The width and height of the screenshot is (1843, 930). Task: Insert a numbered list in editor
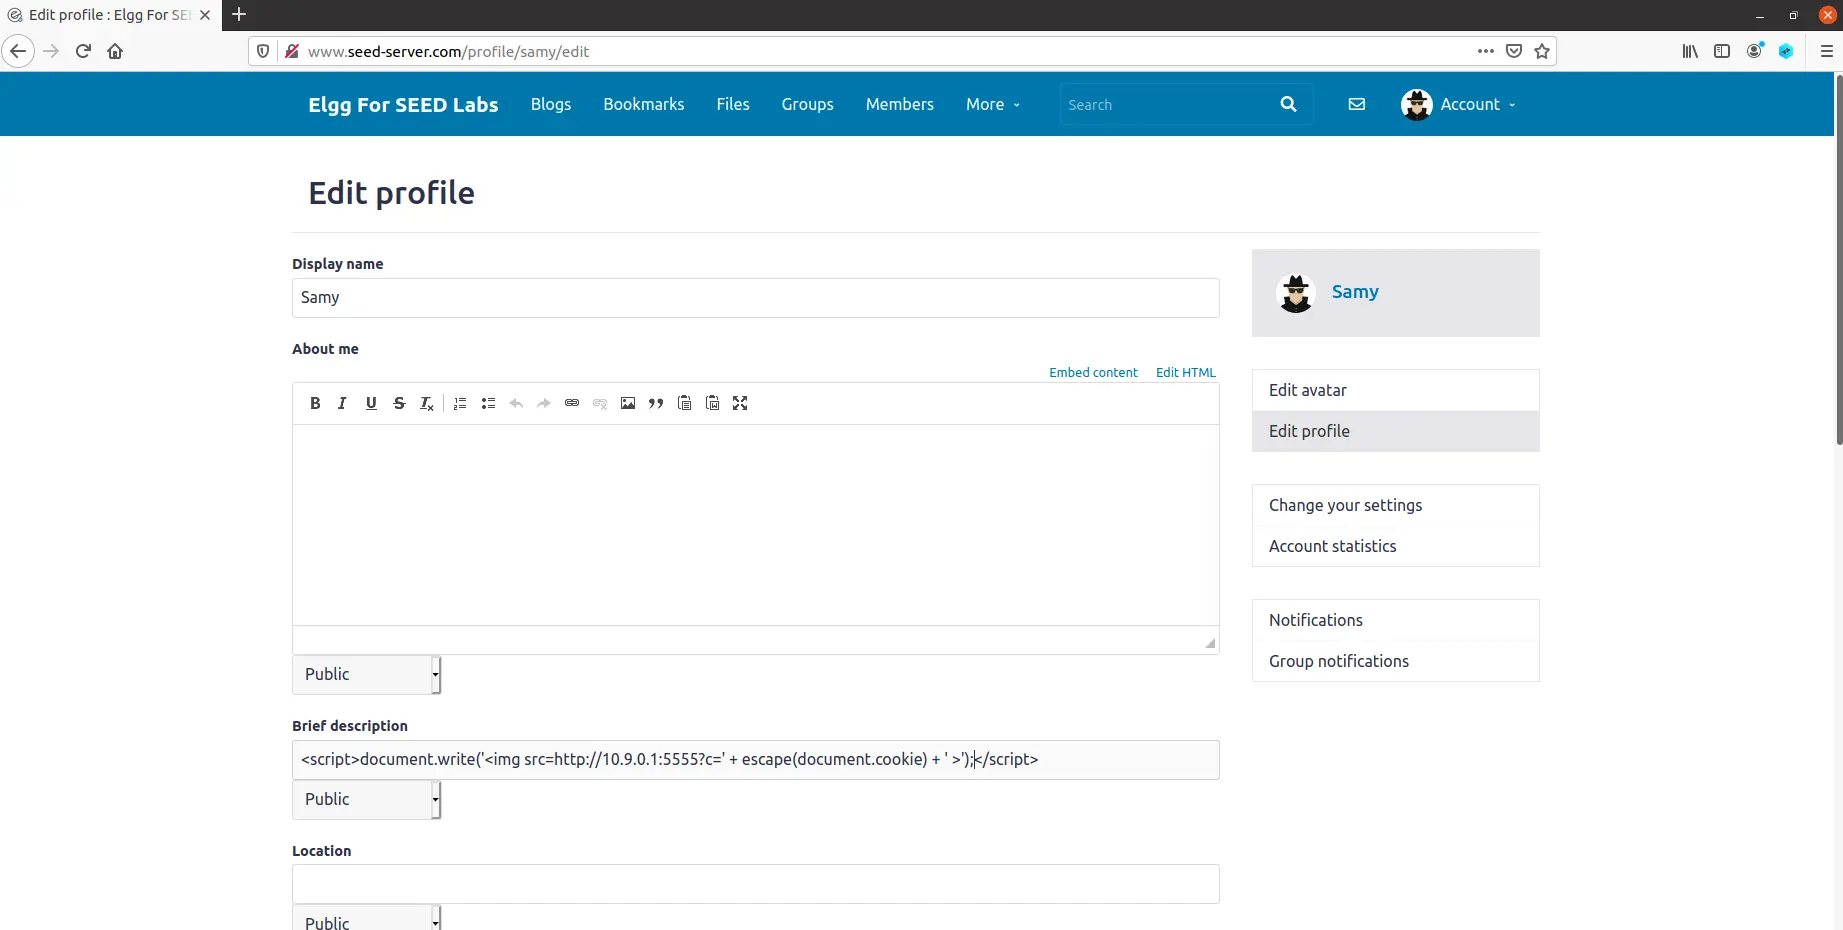click(x=460, y=403)
